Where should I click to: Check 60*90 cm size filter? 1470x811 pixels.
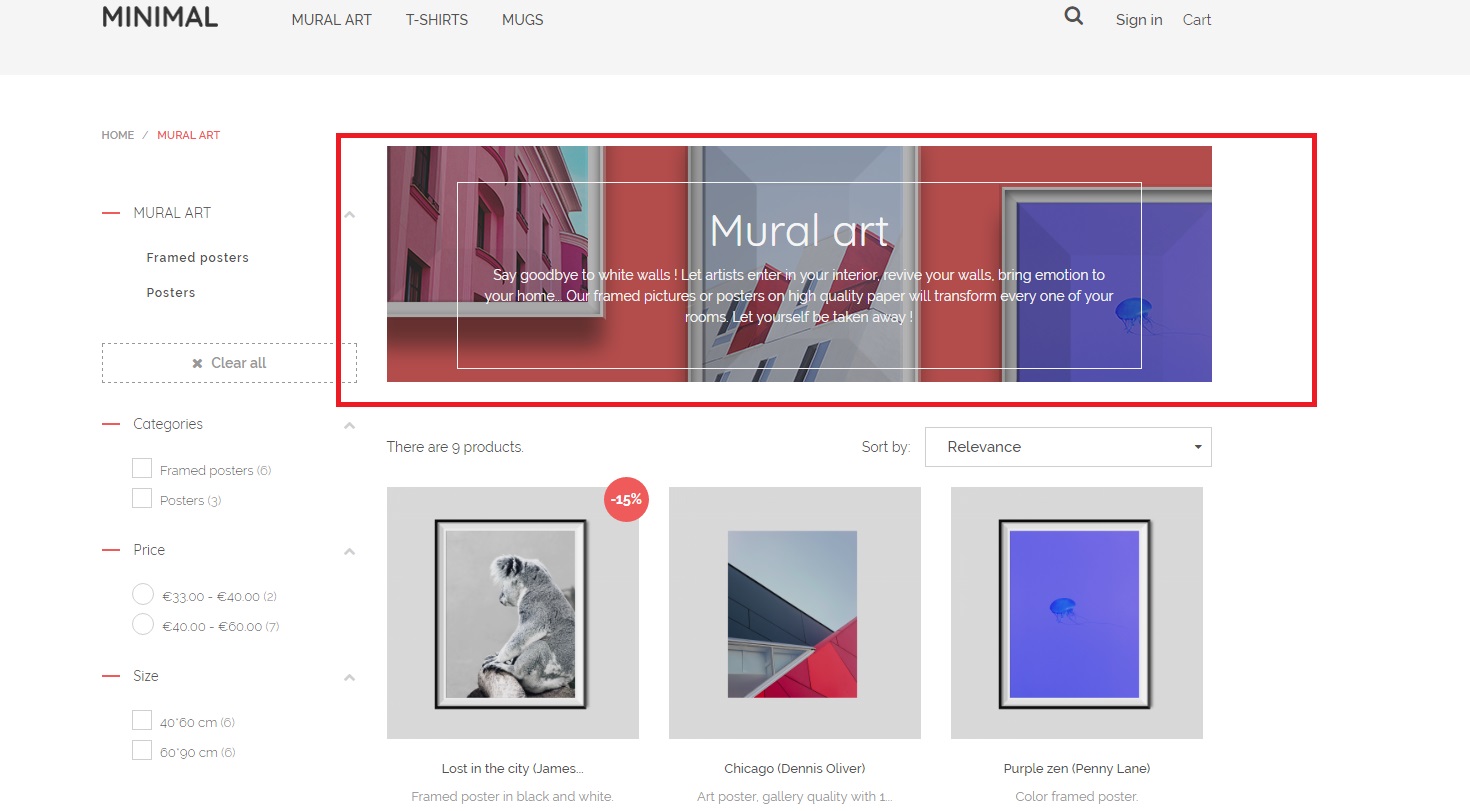click(x=142, y=750)
